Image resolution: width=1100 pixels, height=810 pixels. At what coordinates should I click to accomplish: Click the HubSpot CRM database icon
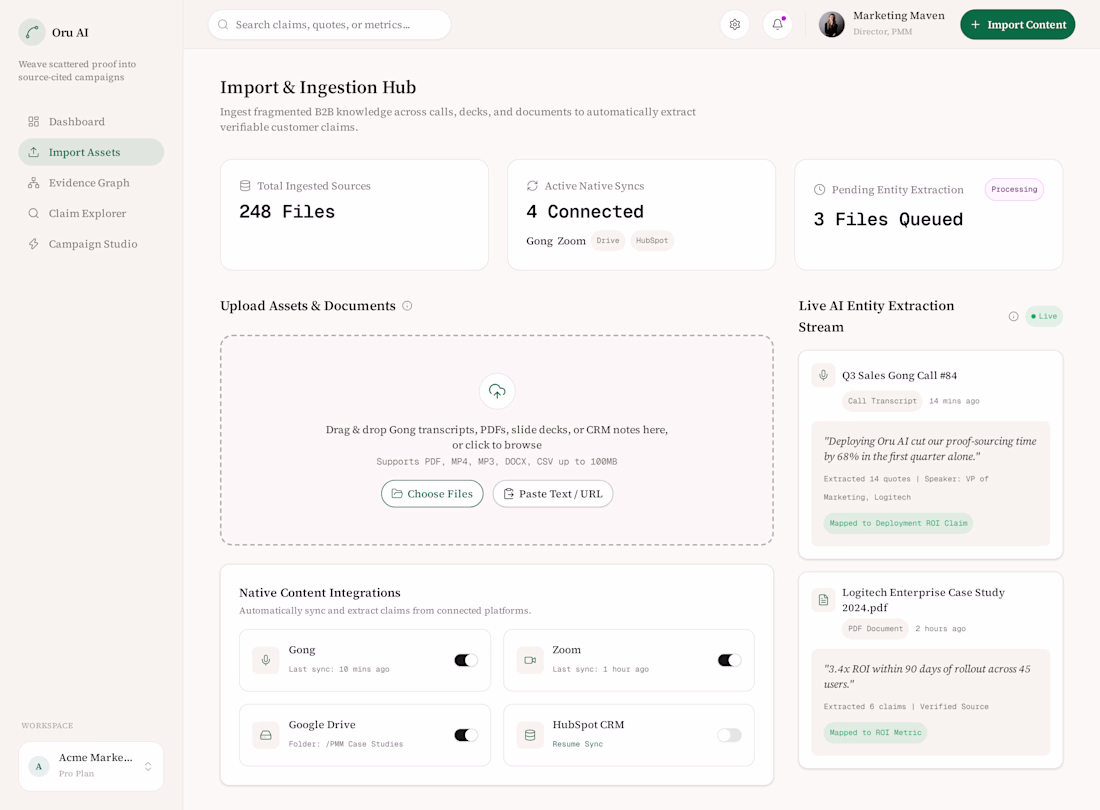pyautogui.click(x=530, y=735)
